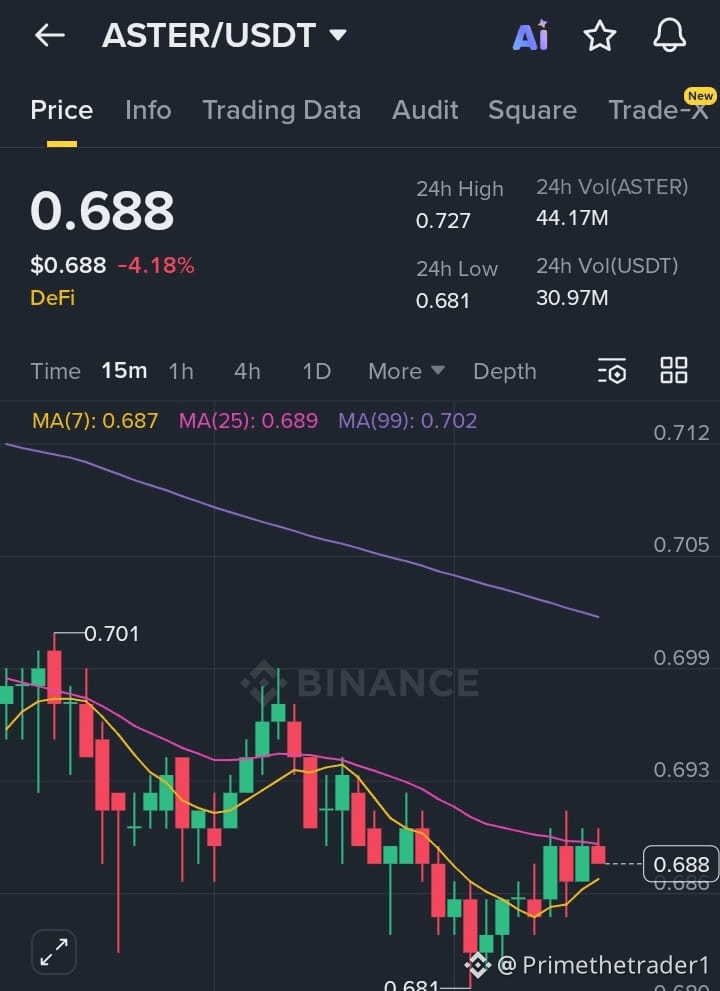The image size is (720, 991).
Task: Tap the large 0.688 last price
Action: point(102,210)
